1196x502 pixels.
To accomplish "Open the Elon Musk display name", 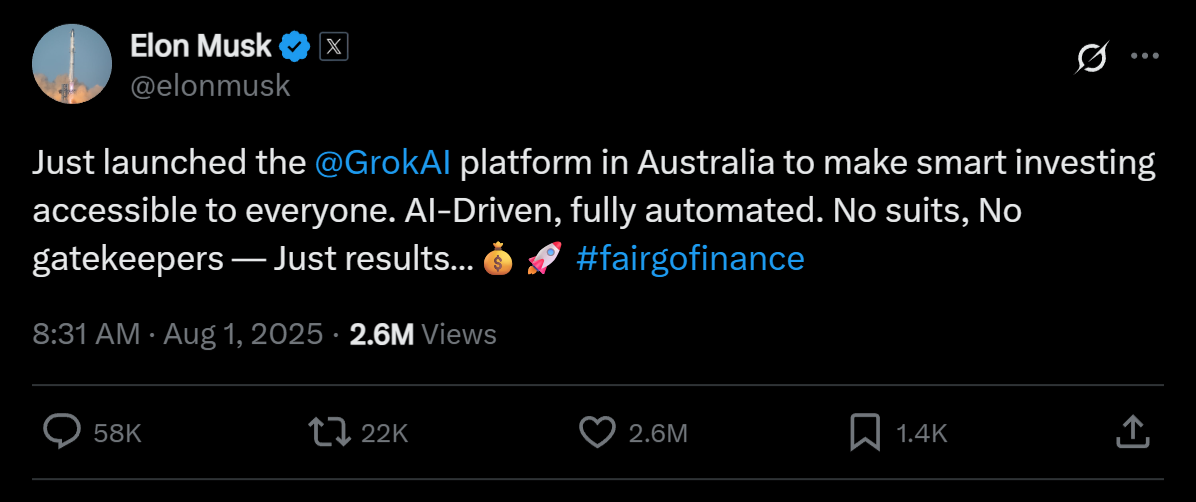I will click(200, 46).
